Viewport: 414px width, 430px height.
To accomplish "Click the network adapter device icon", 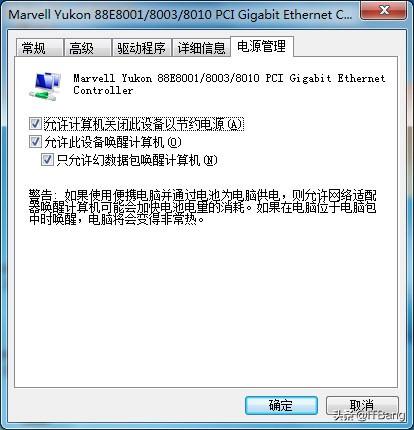I will point(45,86).
